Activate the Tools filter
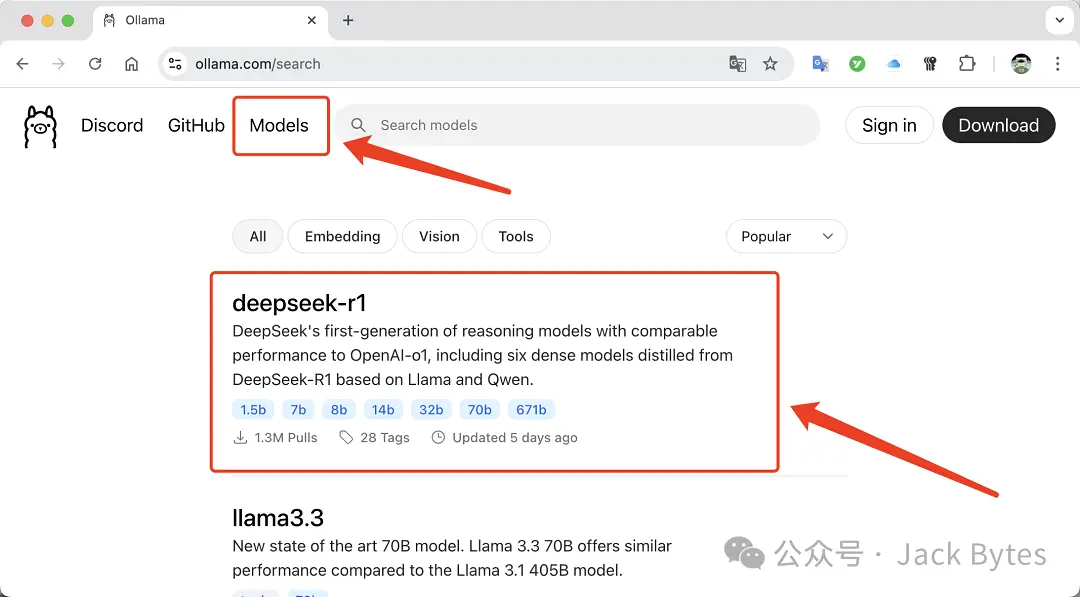Screen dimensions: 1080x597 pos(516,236)
